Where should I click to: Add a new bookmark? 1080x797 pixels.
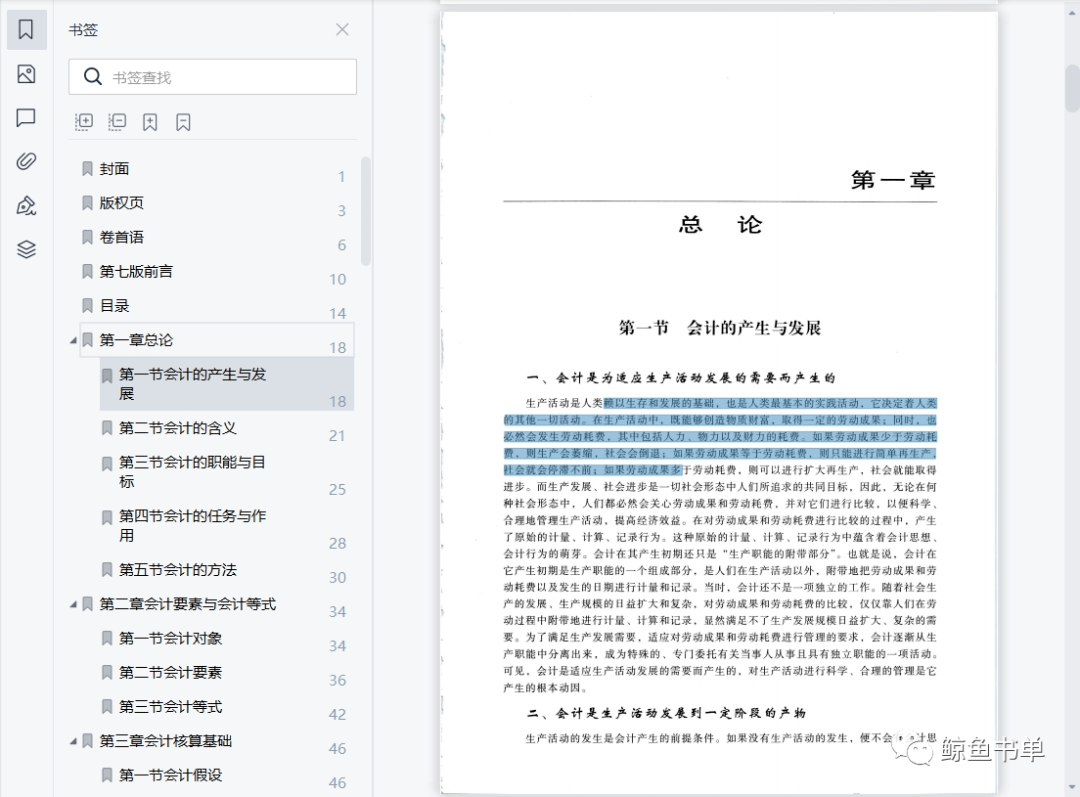pyautogui.click(x=150, y=121)
